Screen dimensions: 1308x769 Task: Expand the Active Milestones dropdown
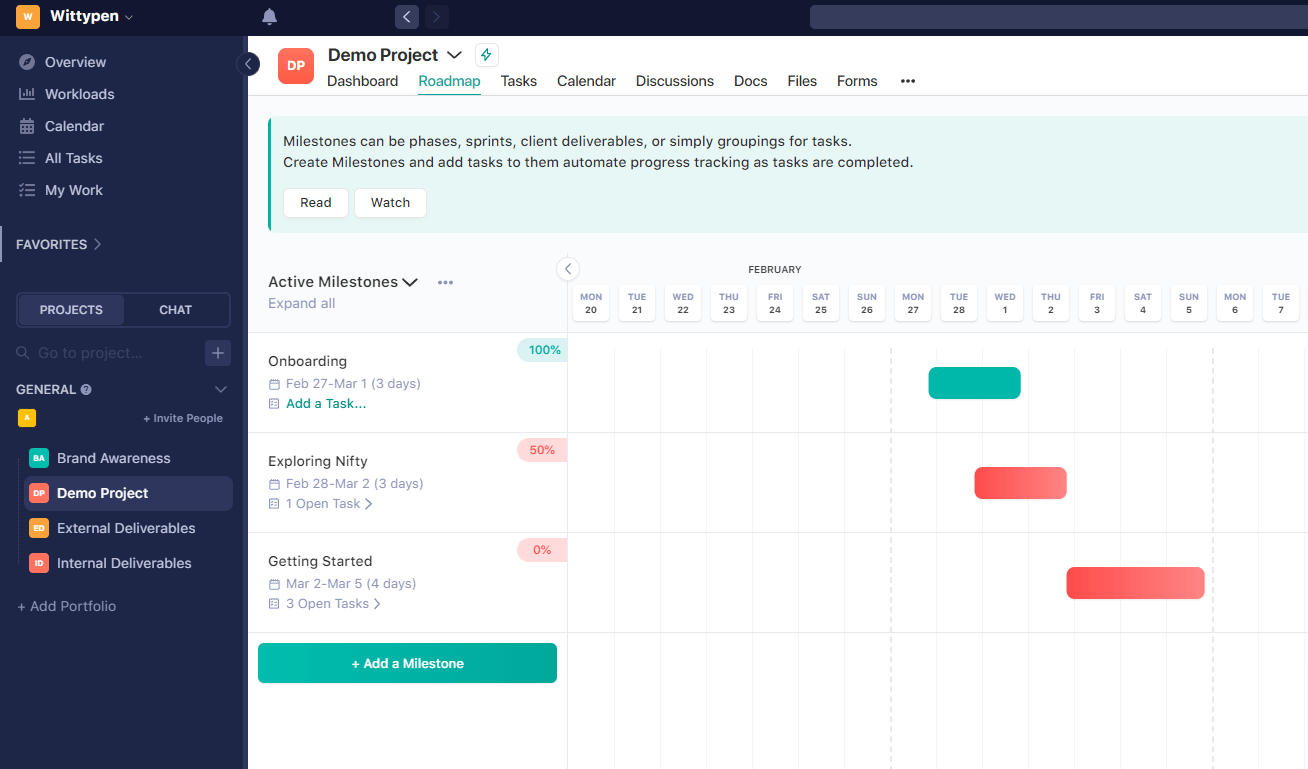point(409,283)
